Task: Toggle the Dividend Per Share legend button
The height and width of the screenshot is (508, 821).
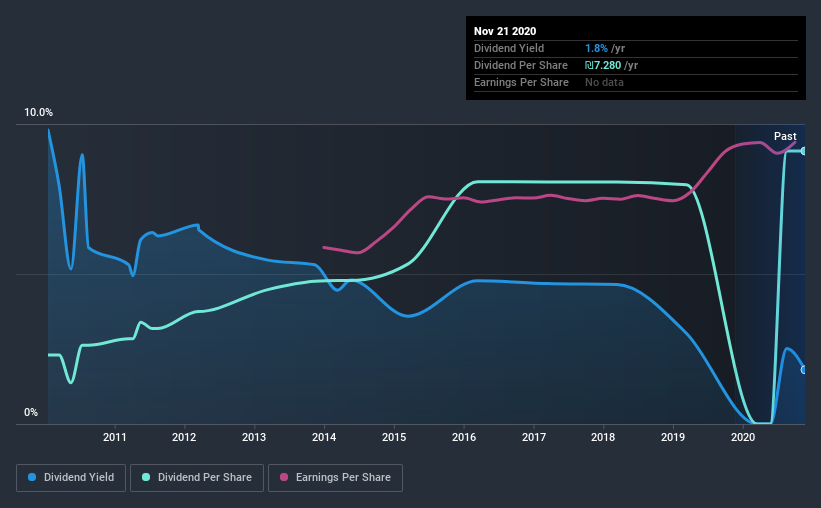Action: click(x=197, y=478)
